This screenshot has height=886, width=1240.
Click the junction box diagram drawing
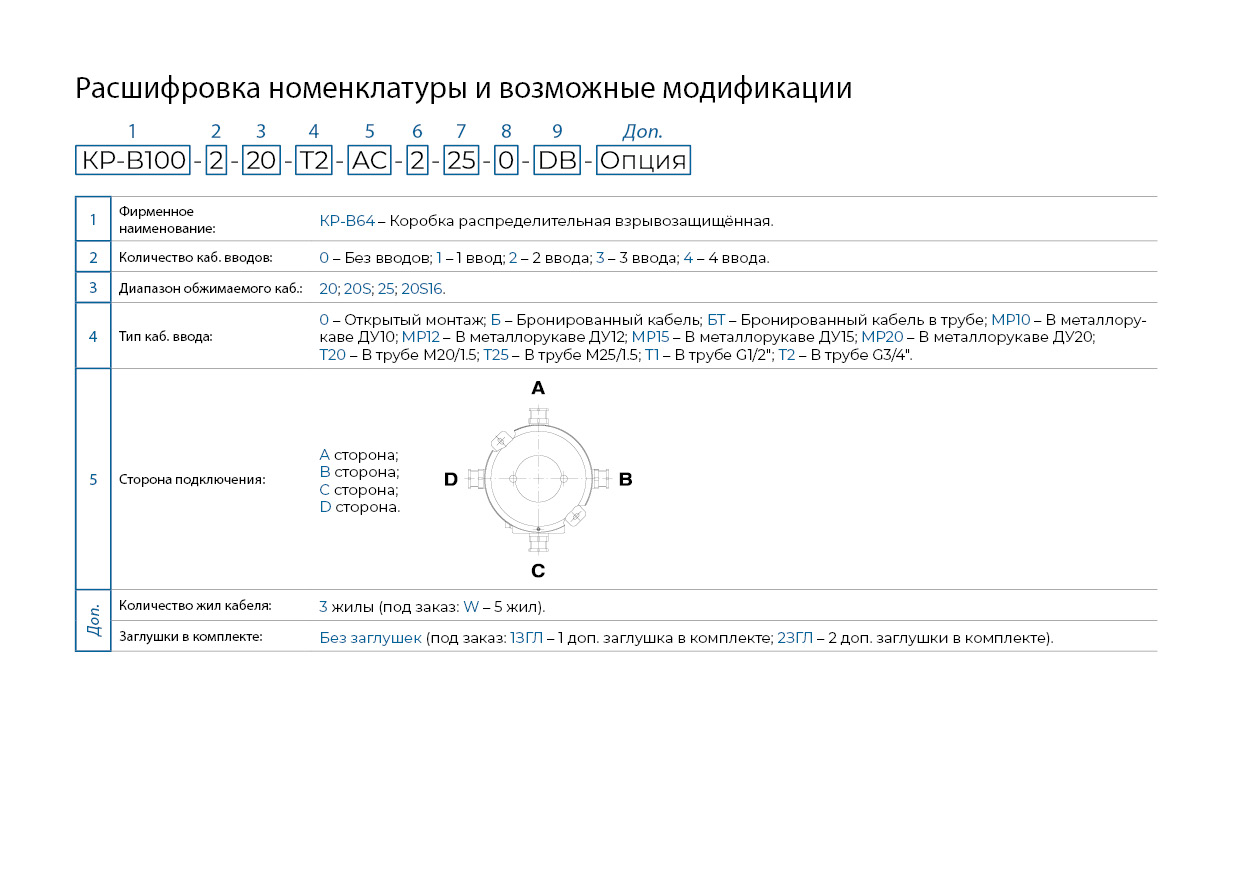[538, 479]
